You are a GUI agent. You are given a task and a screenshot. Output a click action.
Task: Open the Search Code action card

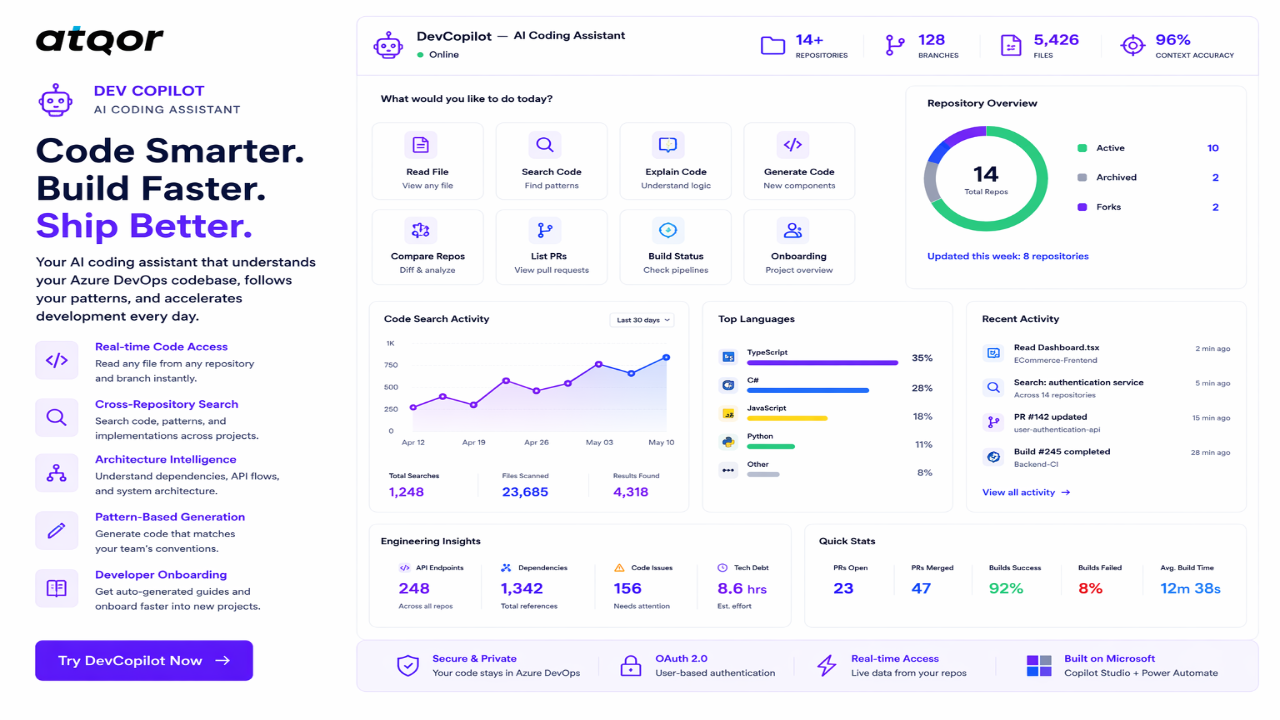tap(551, 161)
